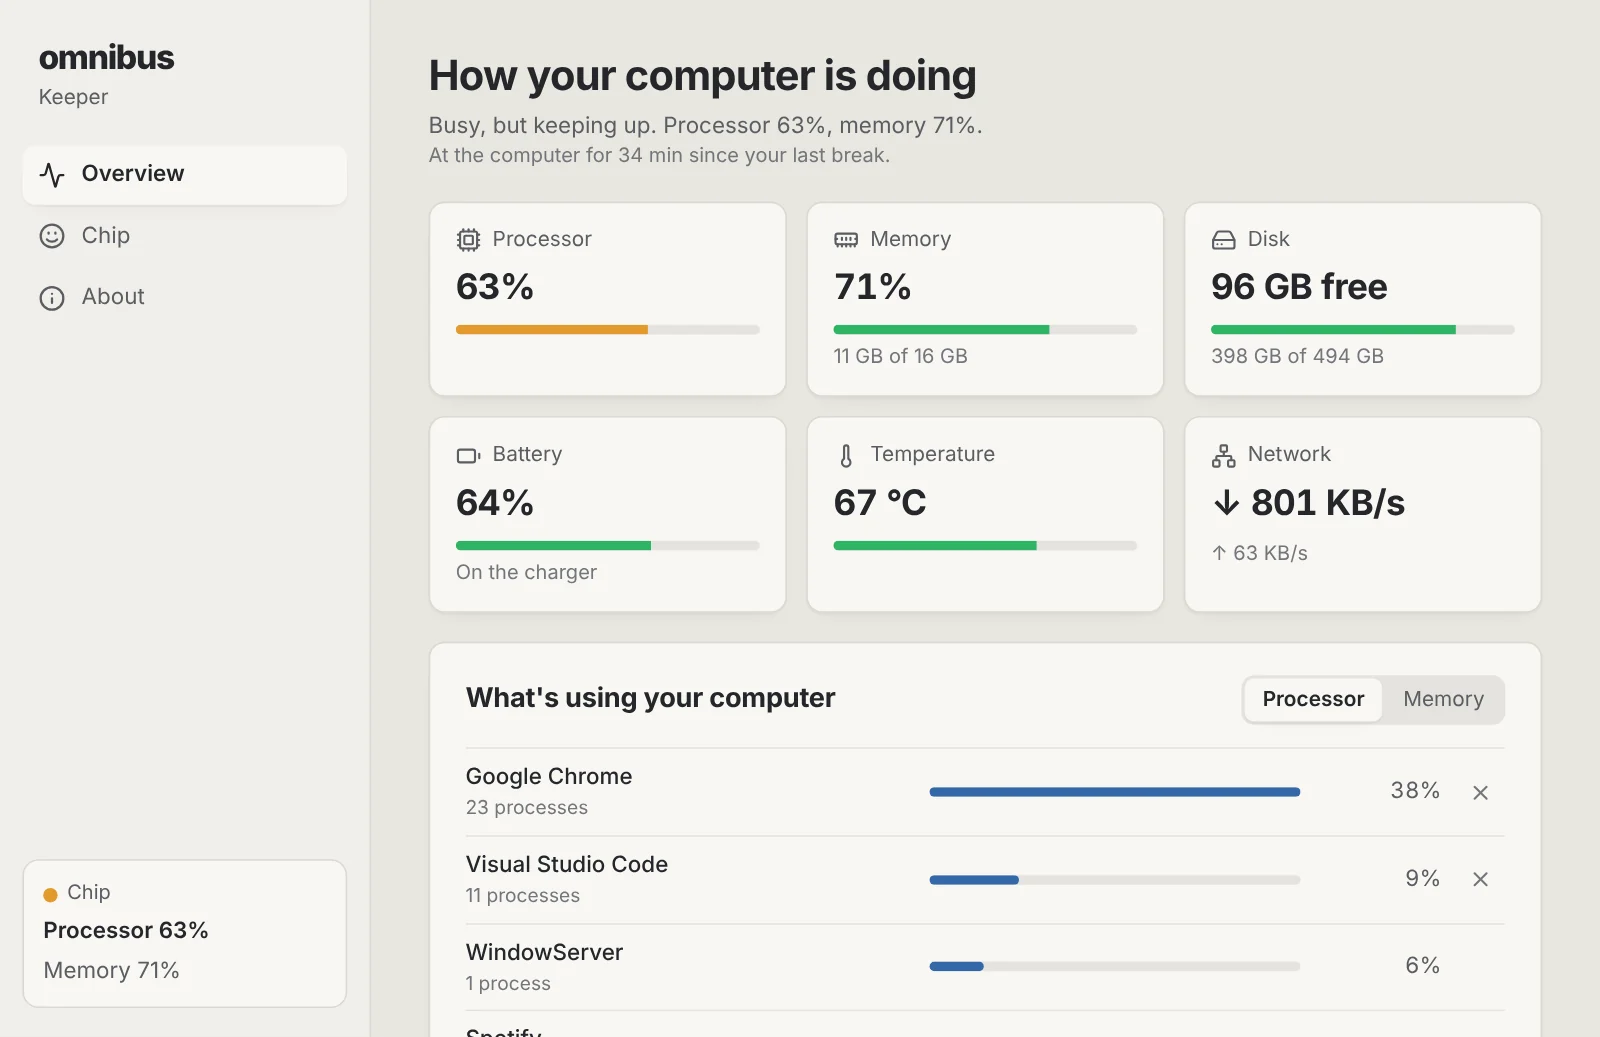Screen dimensions: 1600x1037
Task: Click the '11 GB of 16 GB' memory detail
Action: pos(901,356)
